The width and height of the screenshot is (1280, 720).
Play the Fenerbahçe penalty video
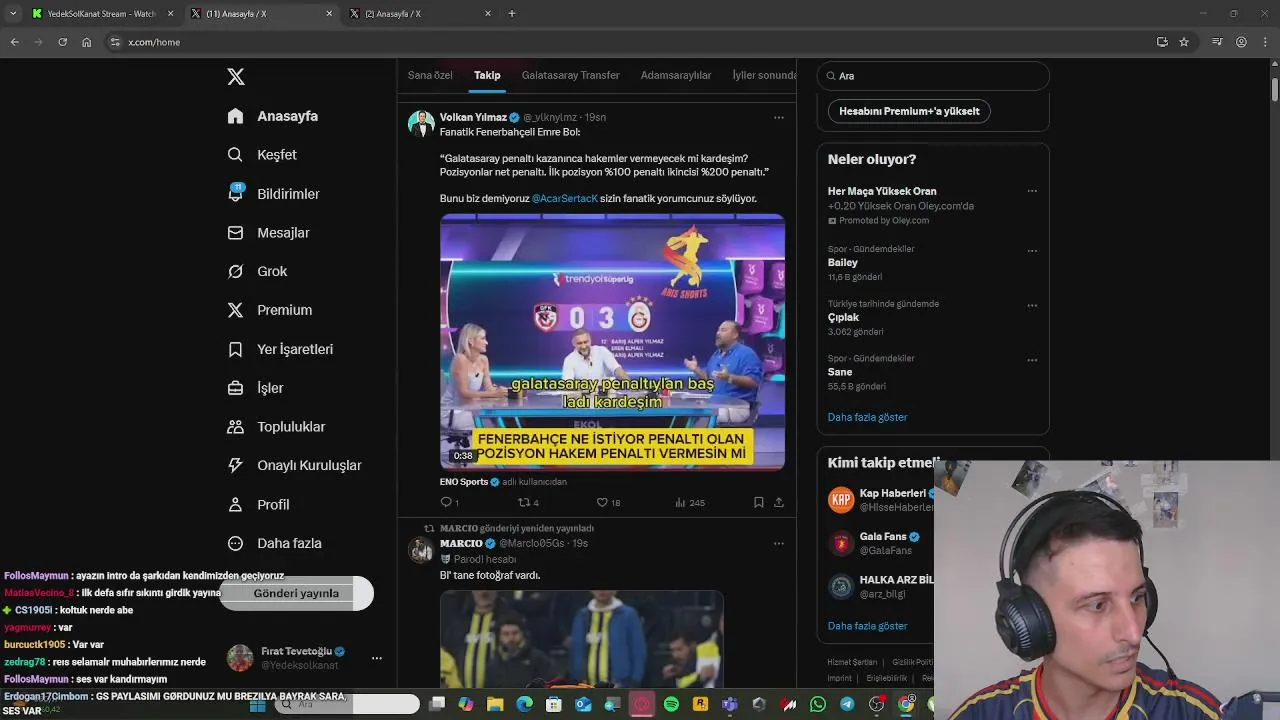612,342
